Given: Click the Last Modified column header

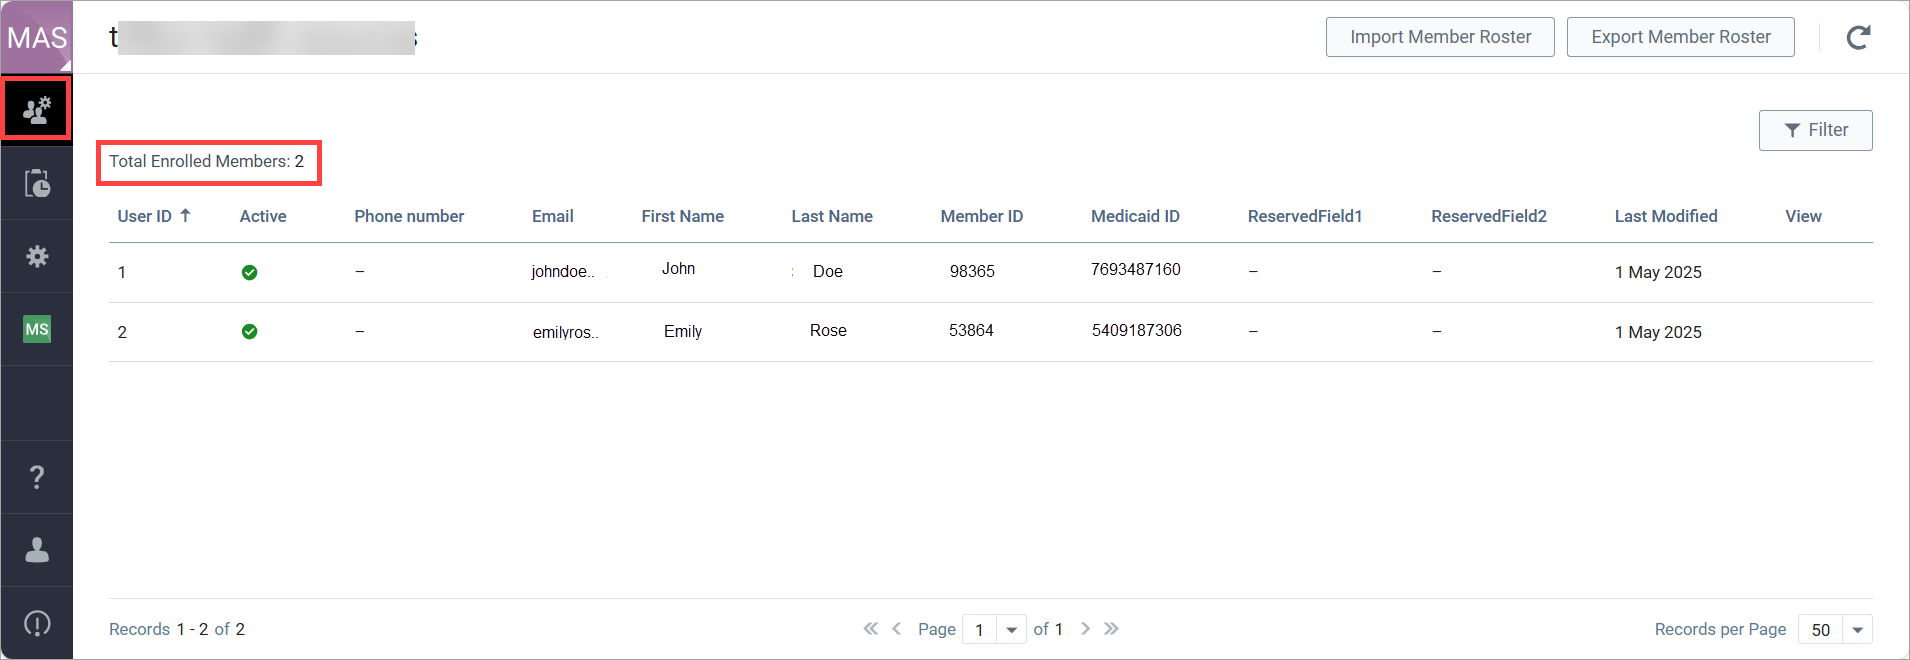Looking at the screenshot, I should click(1665, 216).
